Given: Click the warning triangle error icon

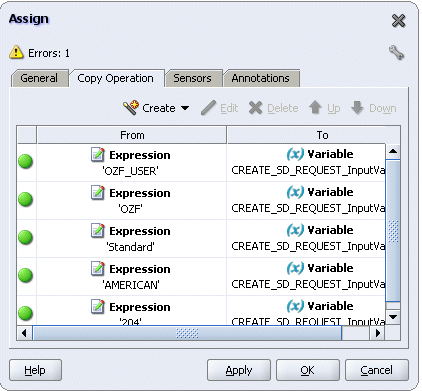Looking at the screenshot, I should click(16, 52).
